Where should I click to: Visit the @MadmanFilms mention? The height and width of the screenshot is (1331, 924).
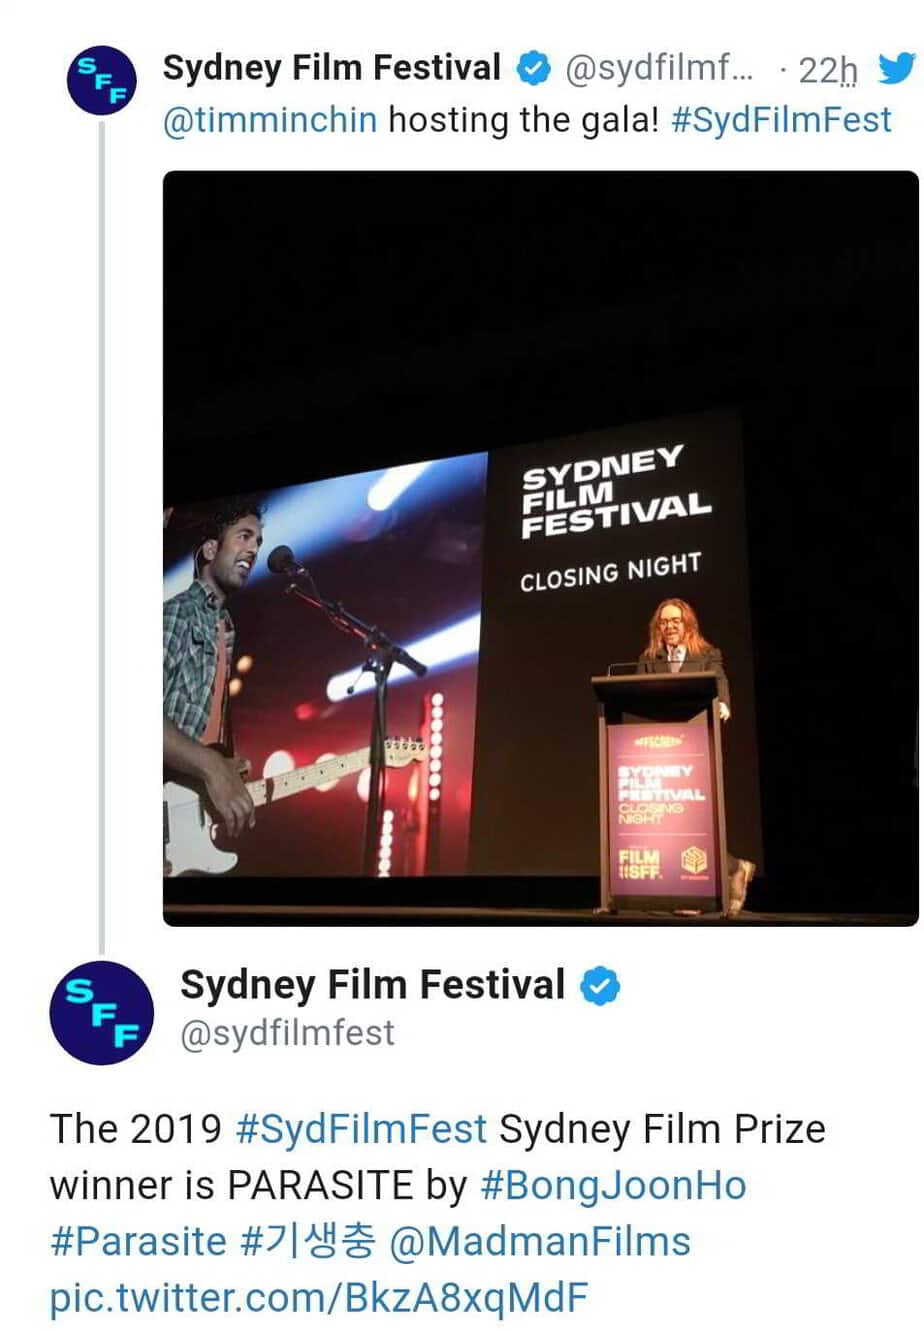pos(540,1241)
